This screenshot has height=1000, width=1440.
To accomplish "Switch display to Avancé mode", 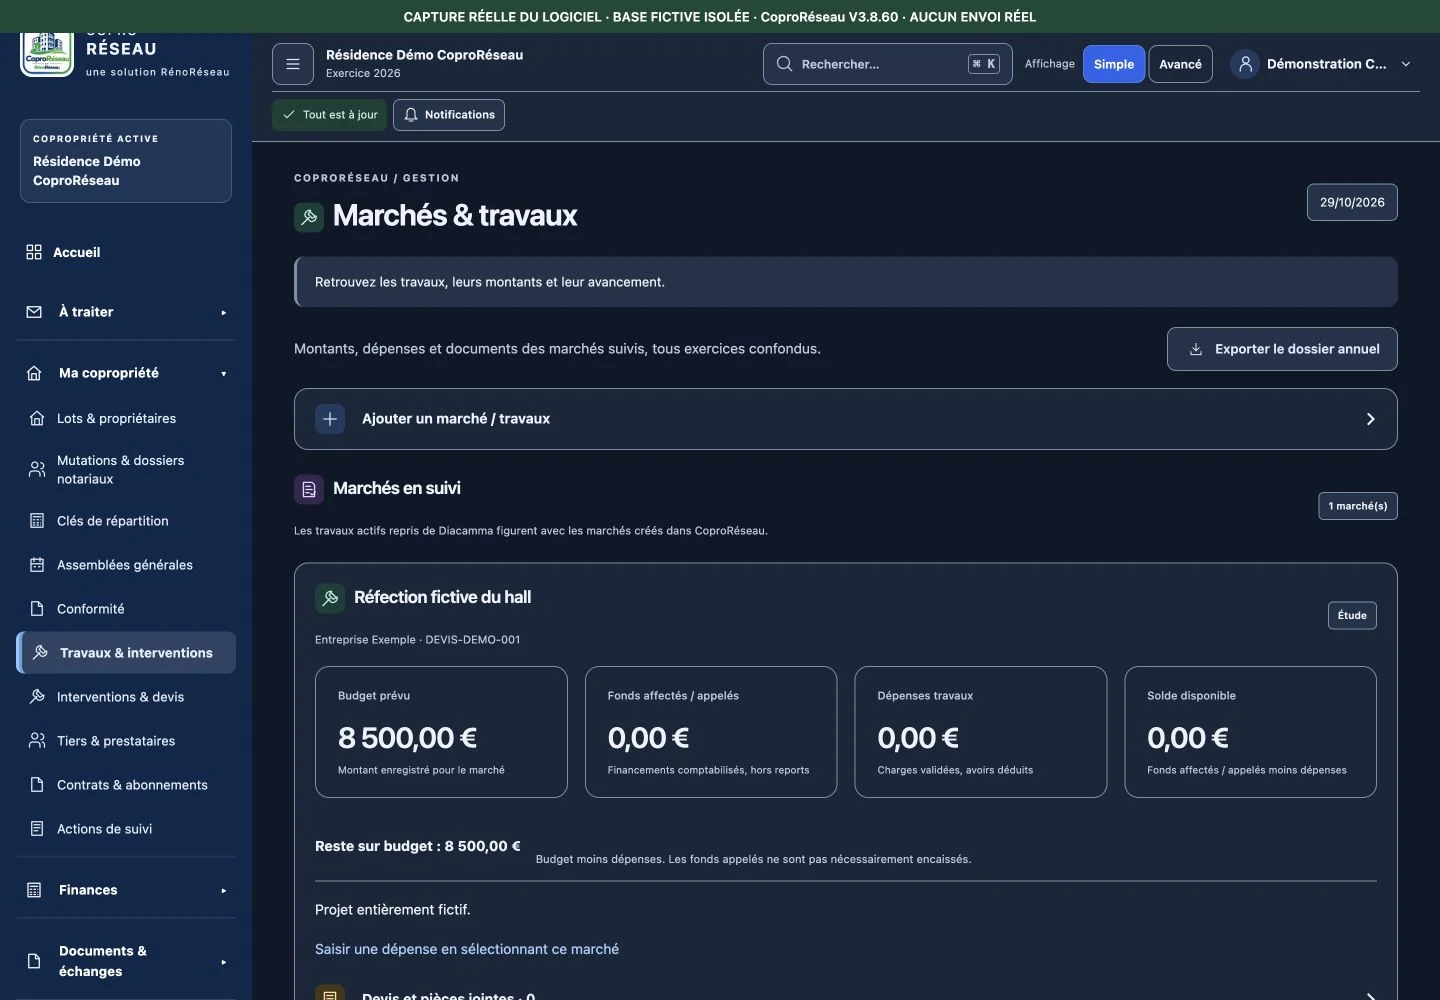I will [x=1181, y=64].
